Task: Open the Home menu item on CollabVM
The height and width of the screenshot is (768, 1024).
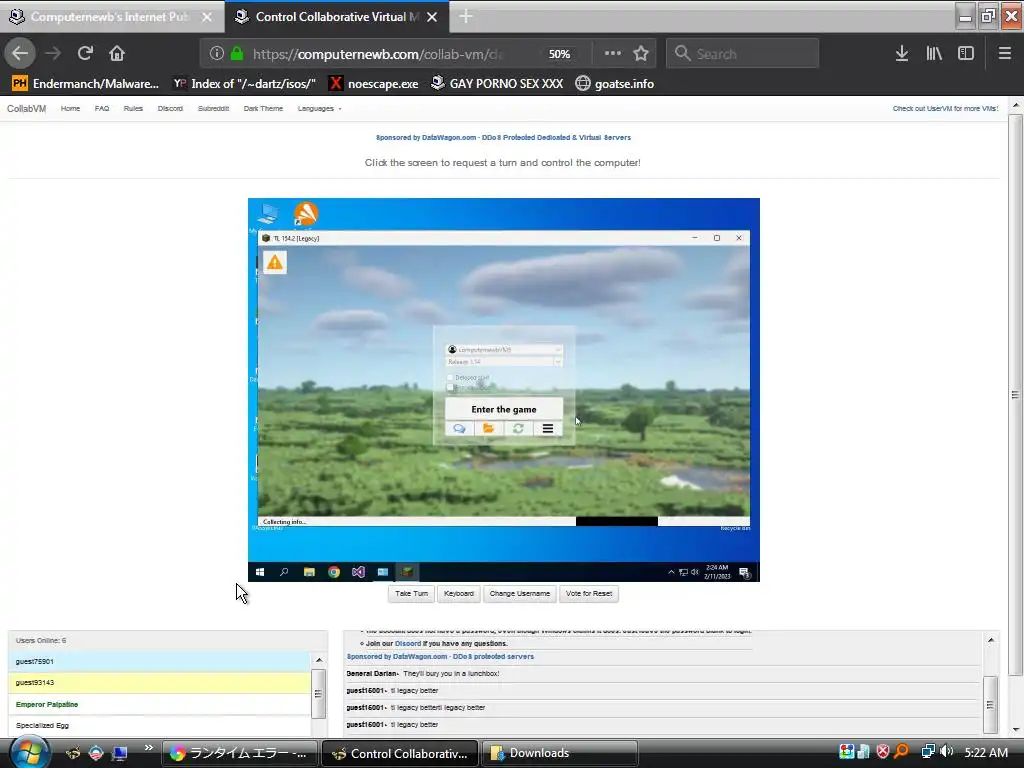Action: tap(71, 108)
